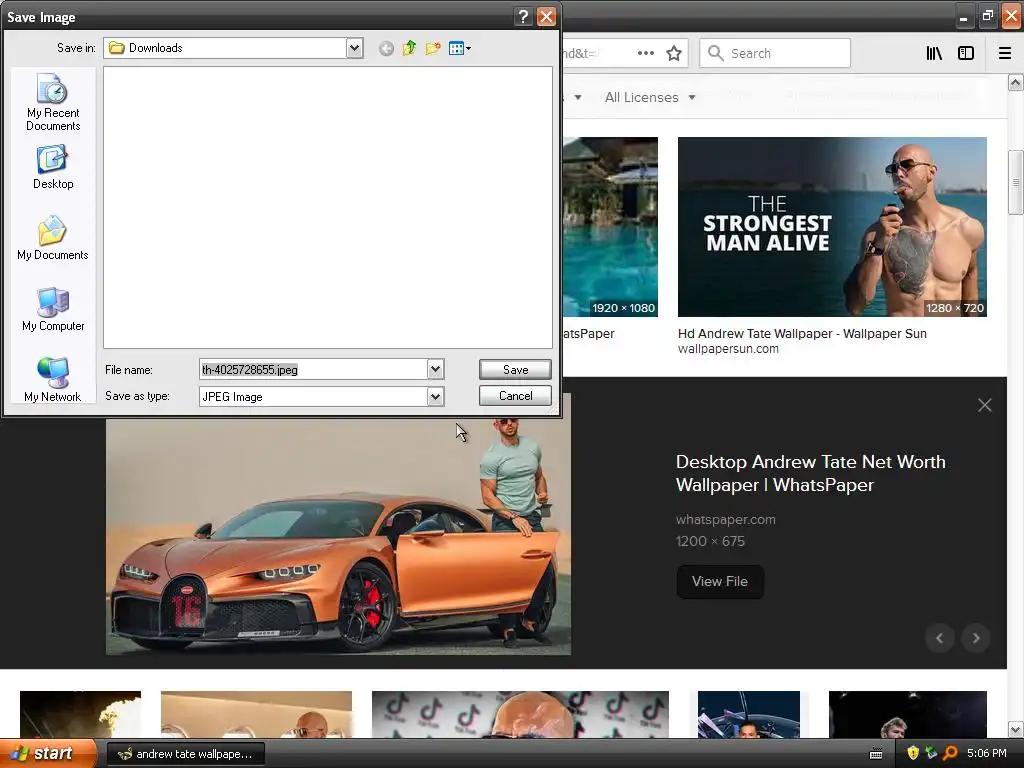Click andrew tate wallpaper taskbar button
The height and width of the screenshot is (768, 1024).
click(185, 754)
